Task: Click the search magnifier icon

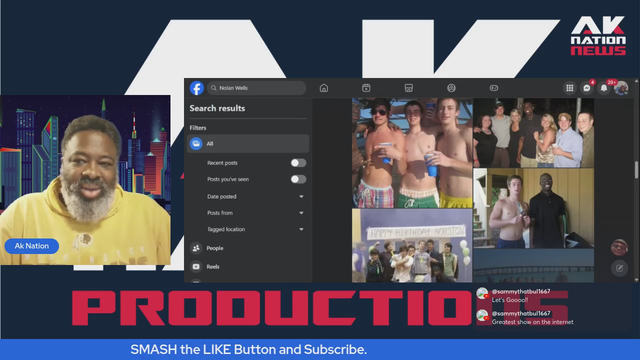Action: 213,88
